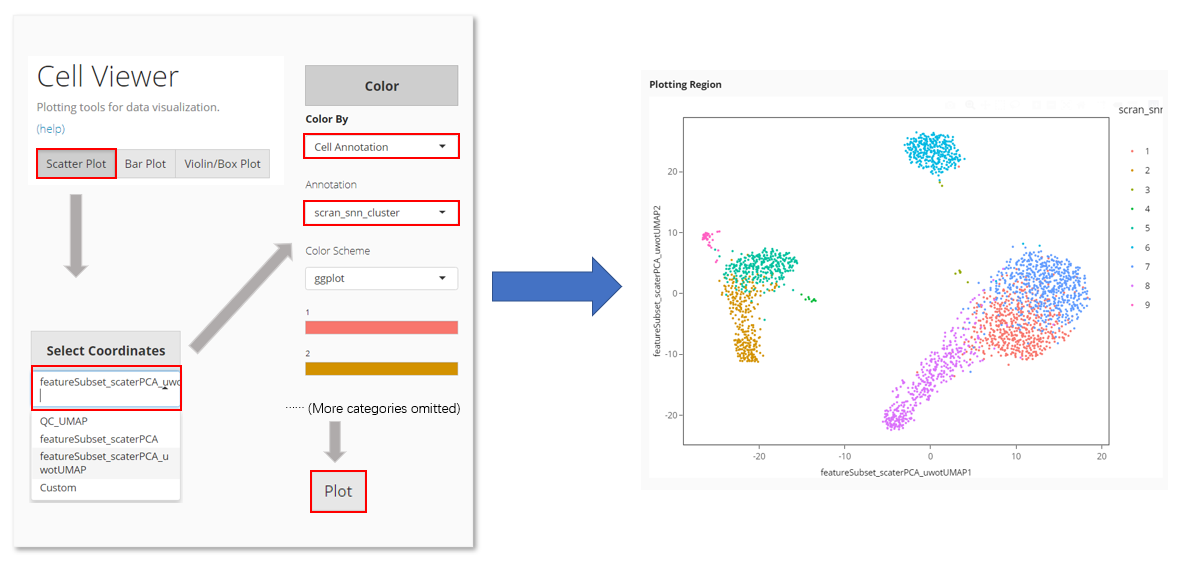Viewport: 1183px width, 566px height.
Task: Click the salmon color swatch for category 1
Action: (381, 327)
